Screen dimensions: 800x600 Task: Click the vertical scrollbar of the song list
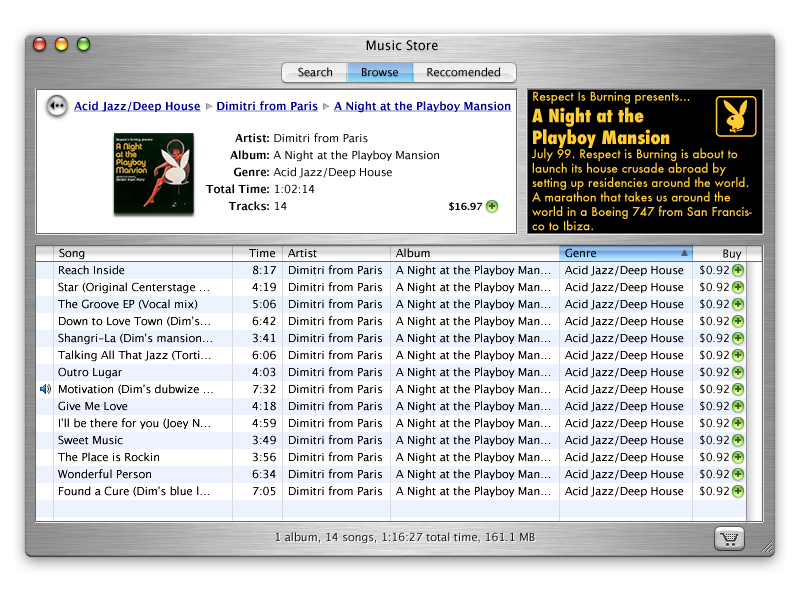point(755,392)
